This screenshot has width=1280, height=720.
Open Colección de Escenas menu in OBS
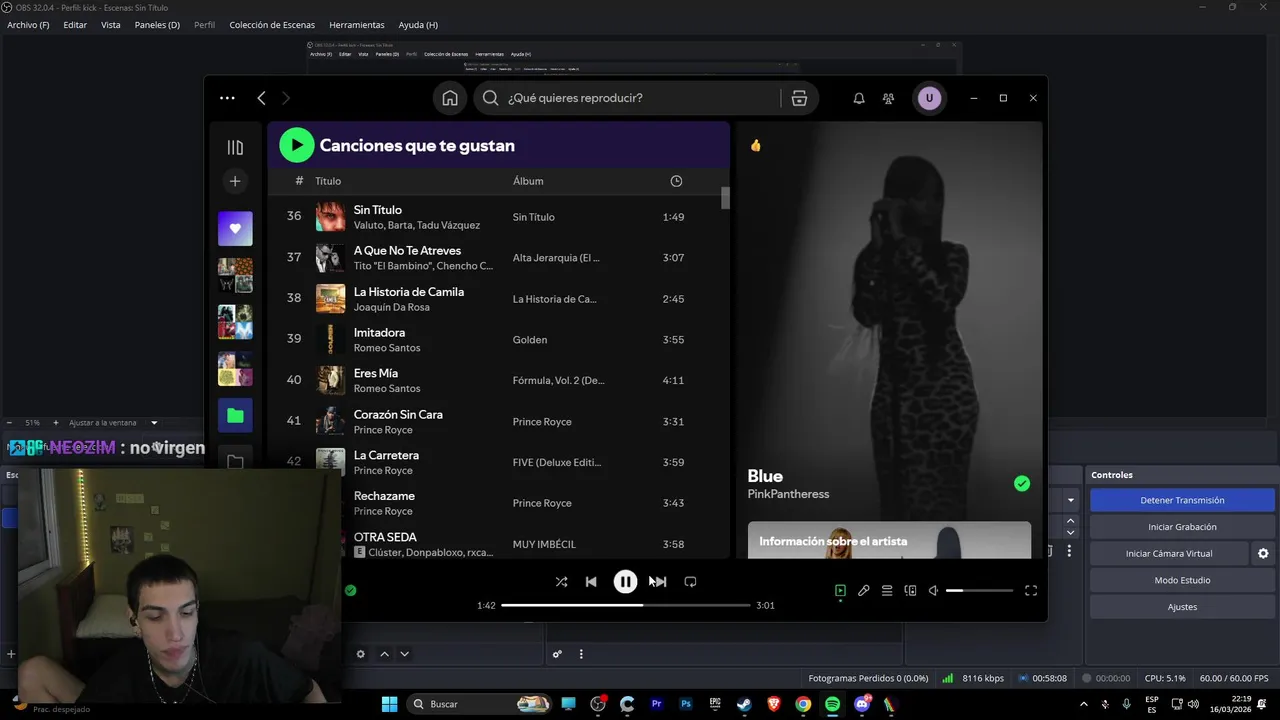click(272, 25)
